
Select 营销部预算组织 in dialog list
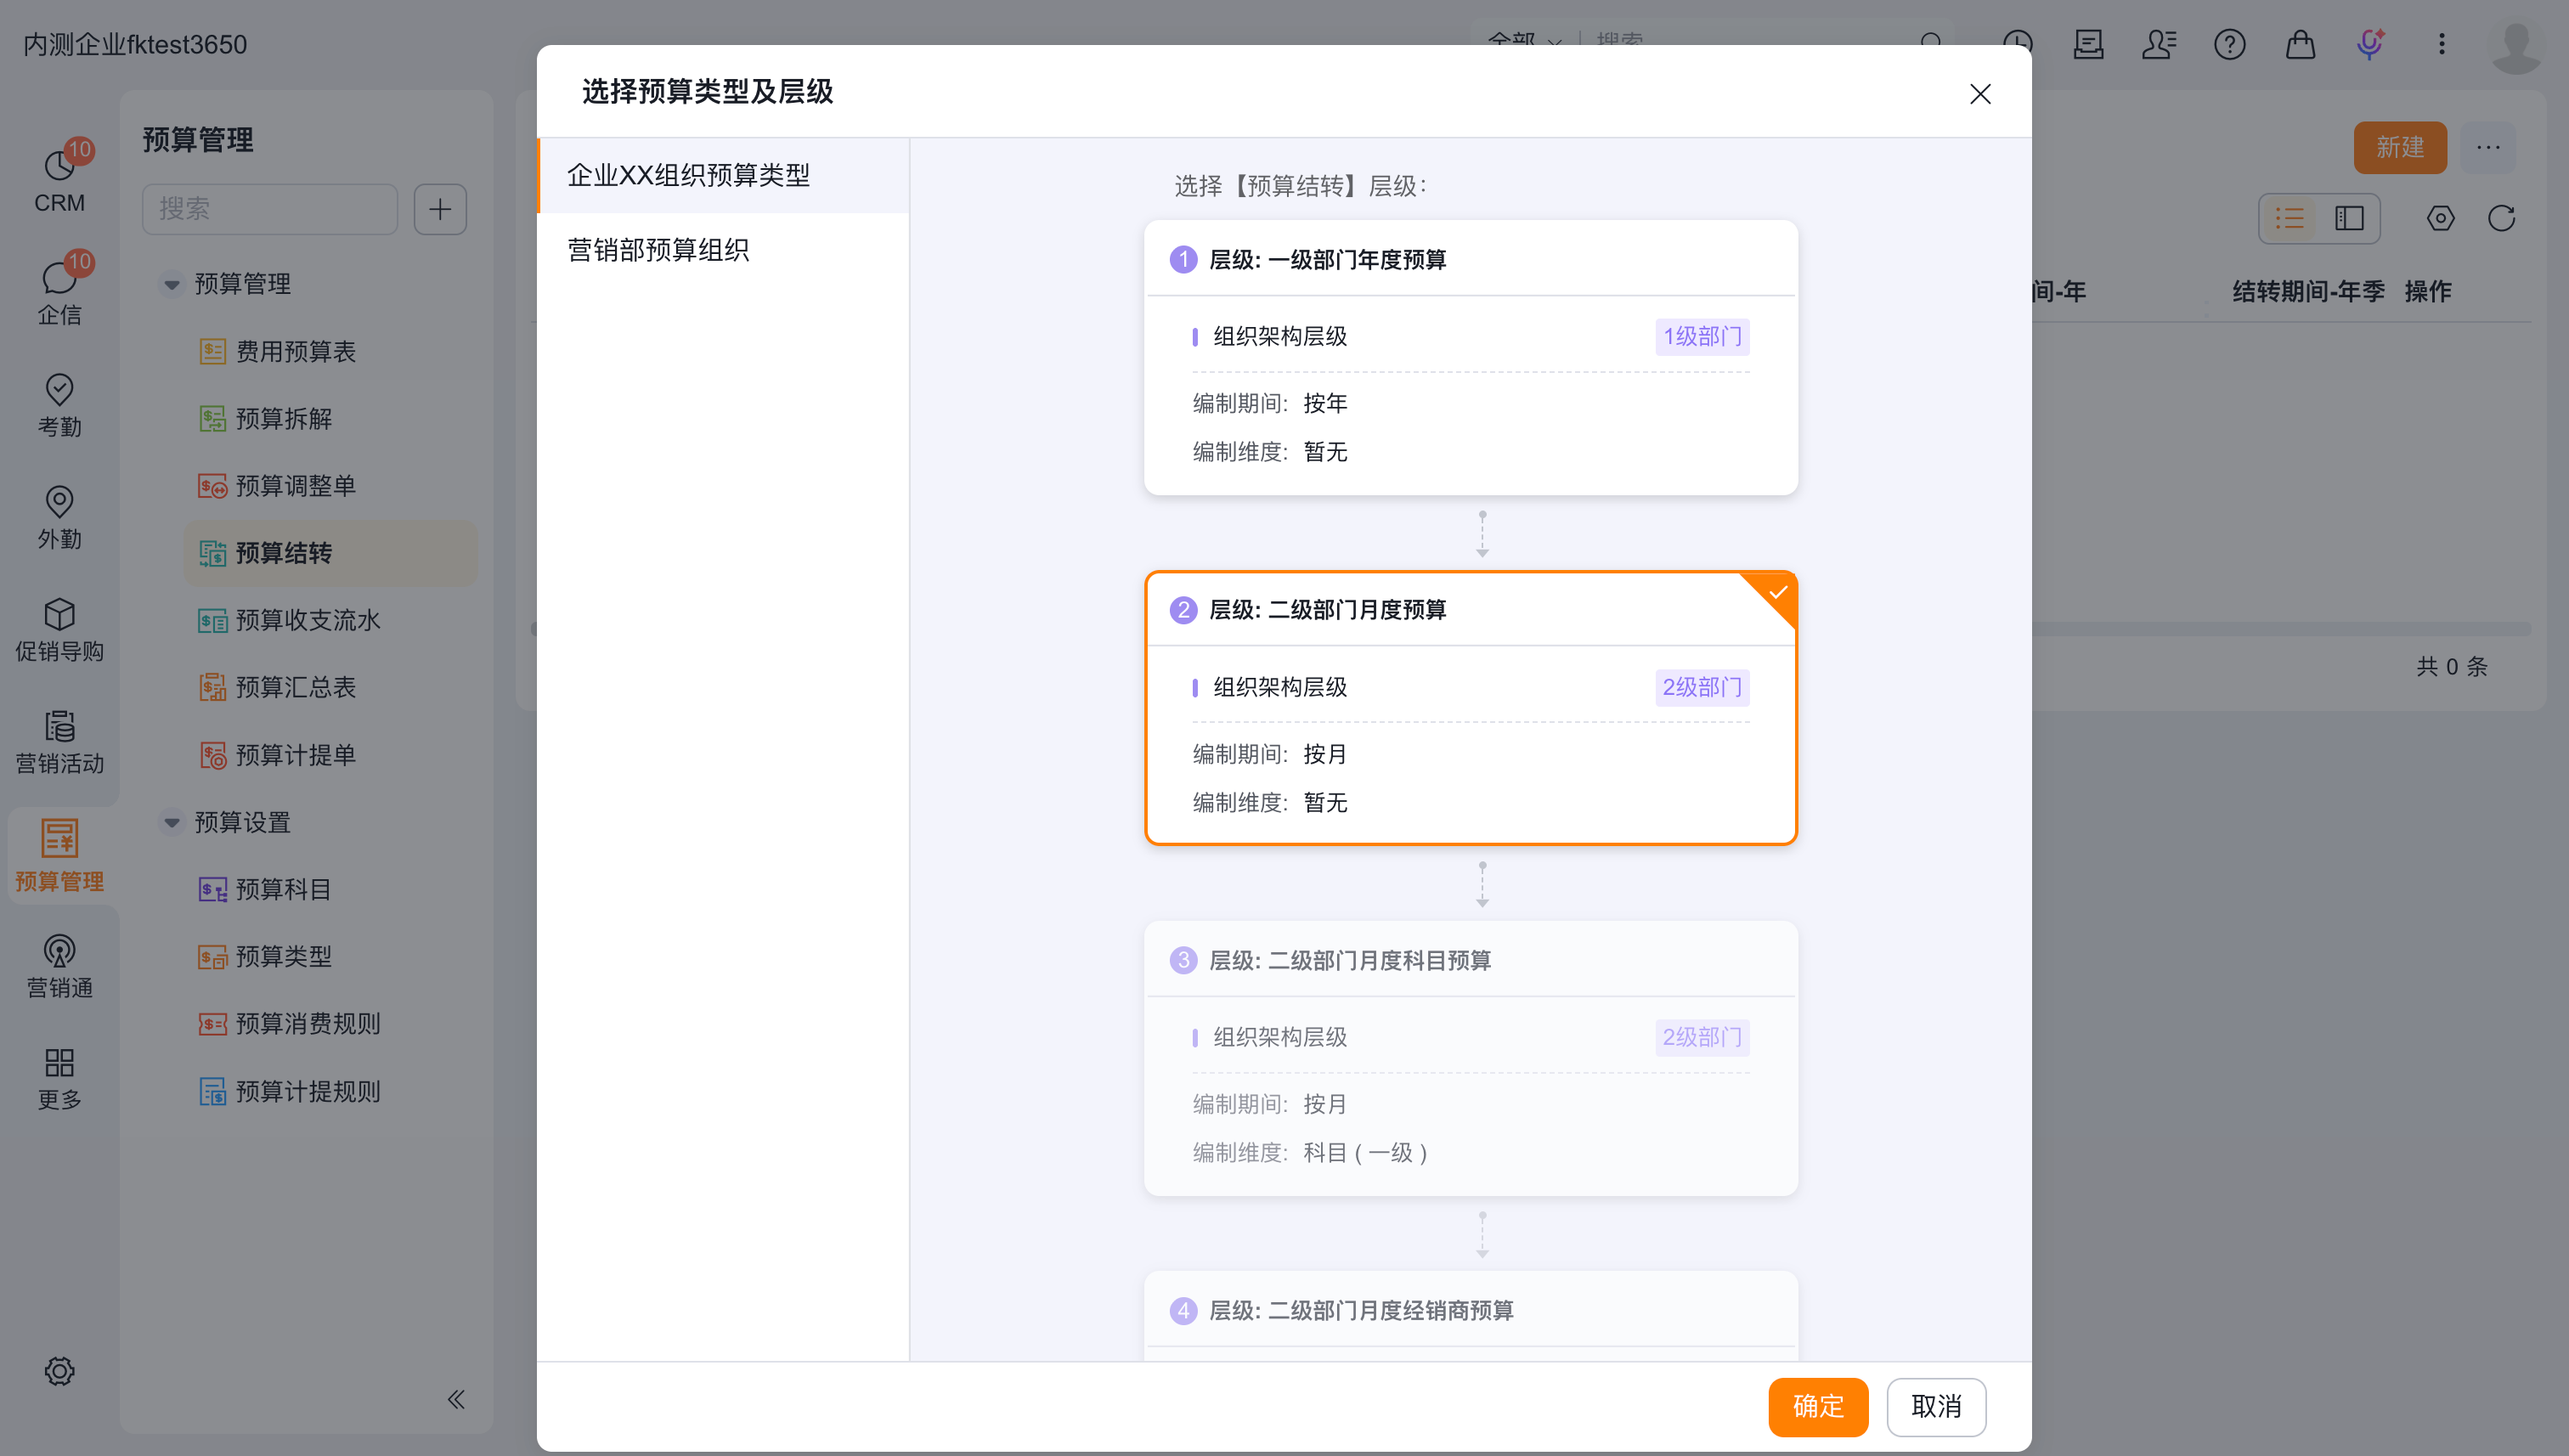724,250
